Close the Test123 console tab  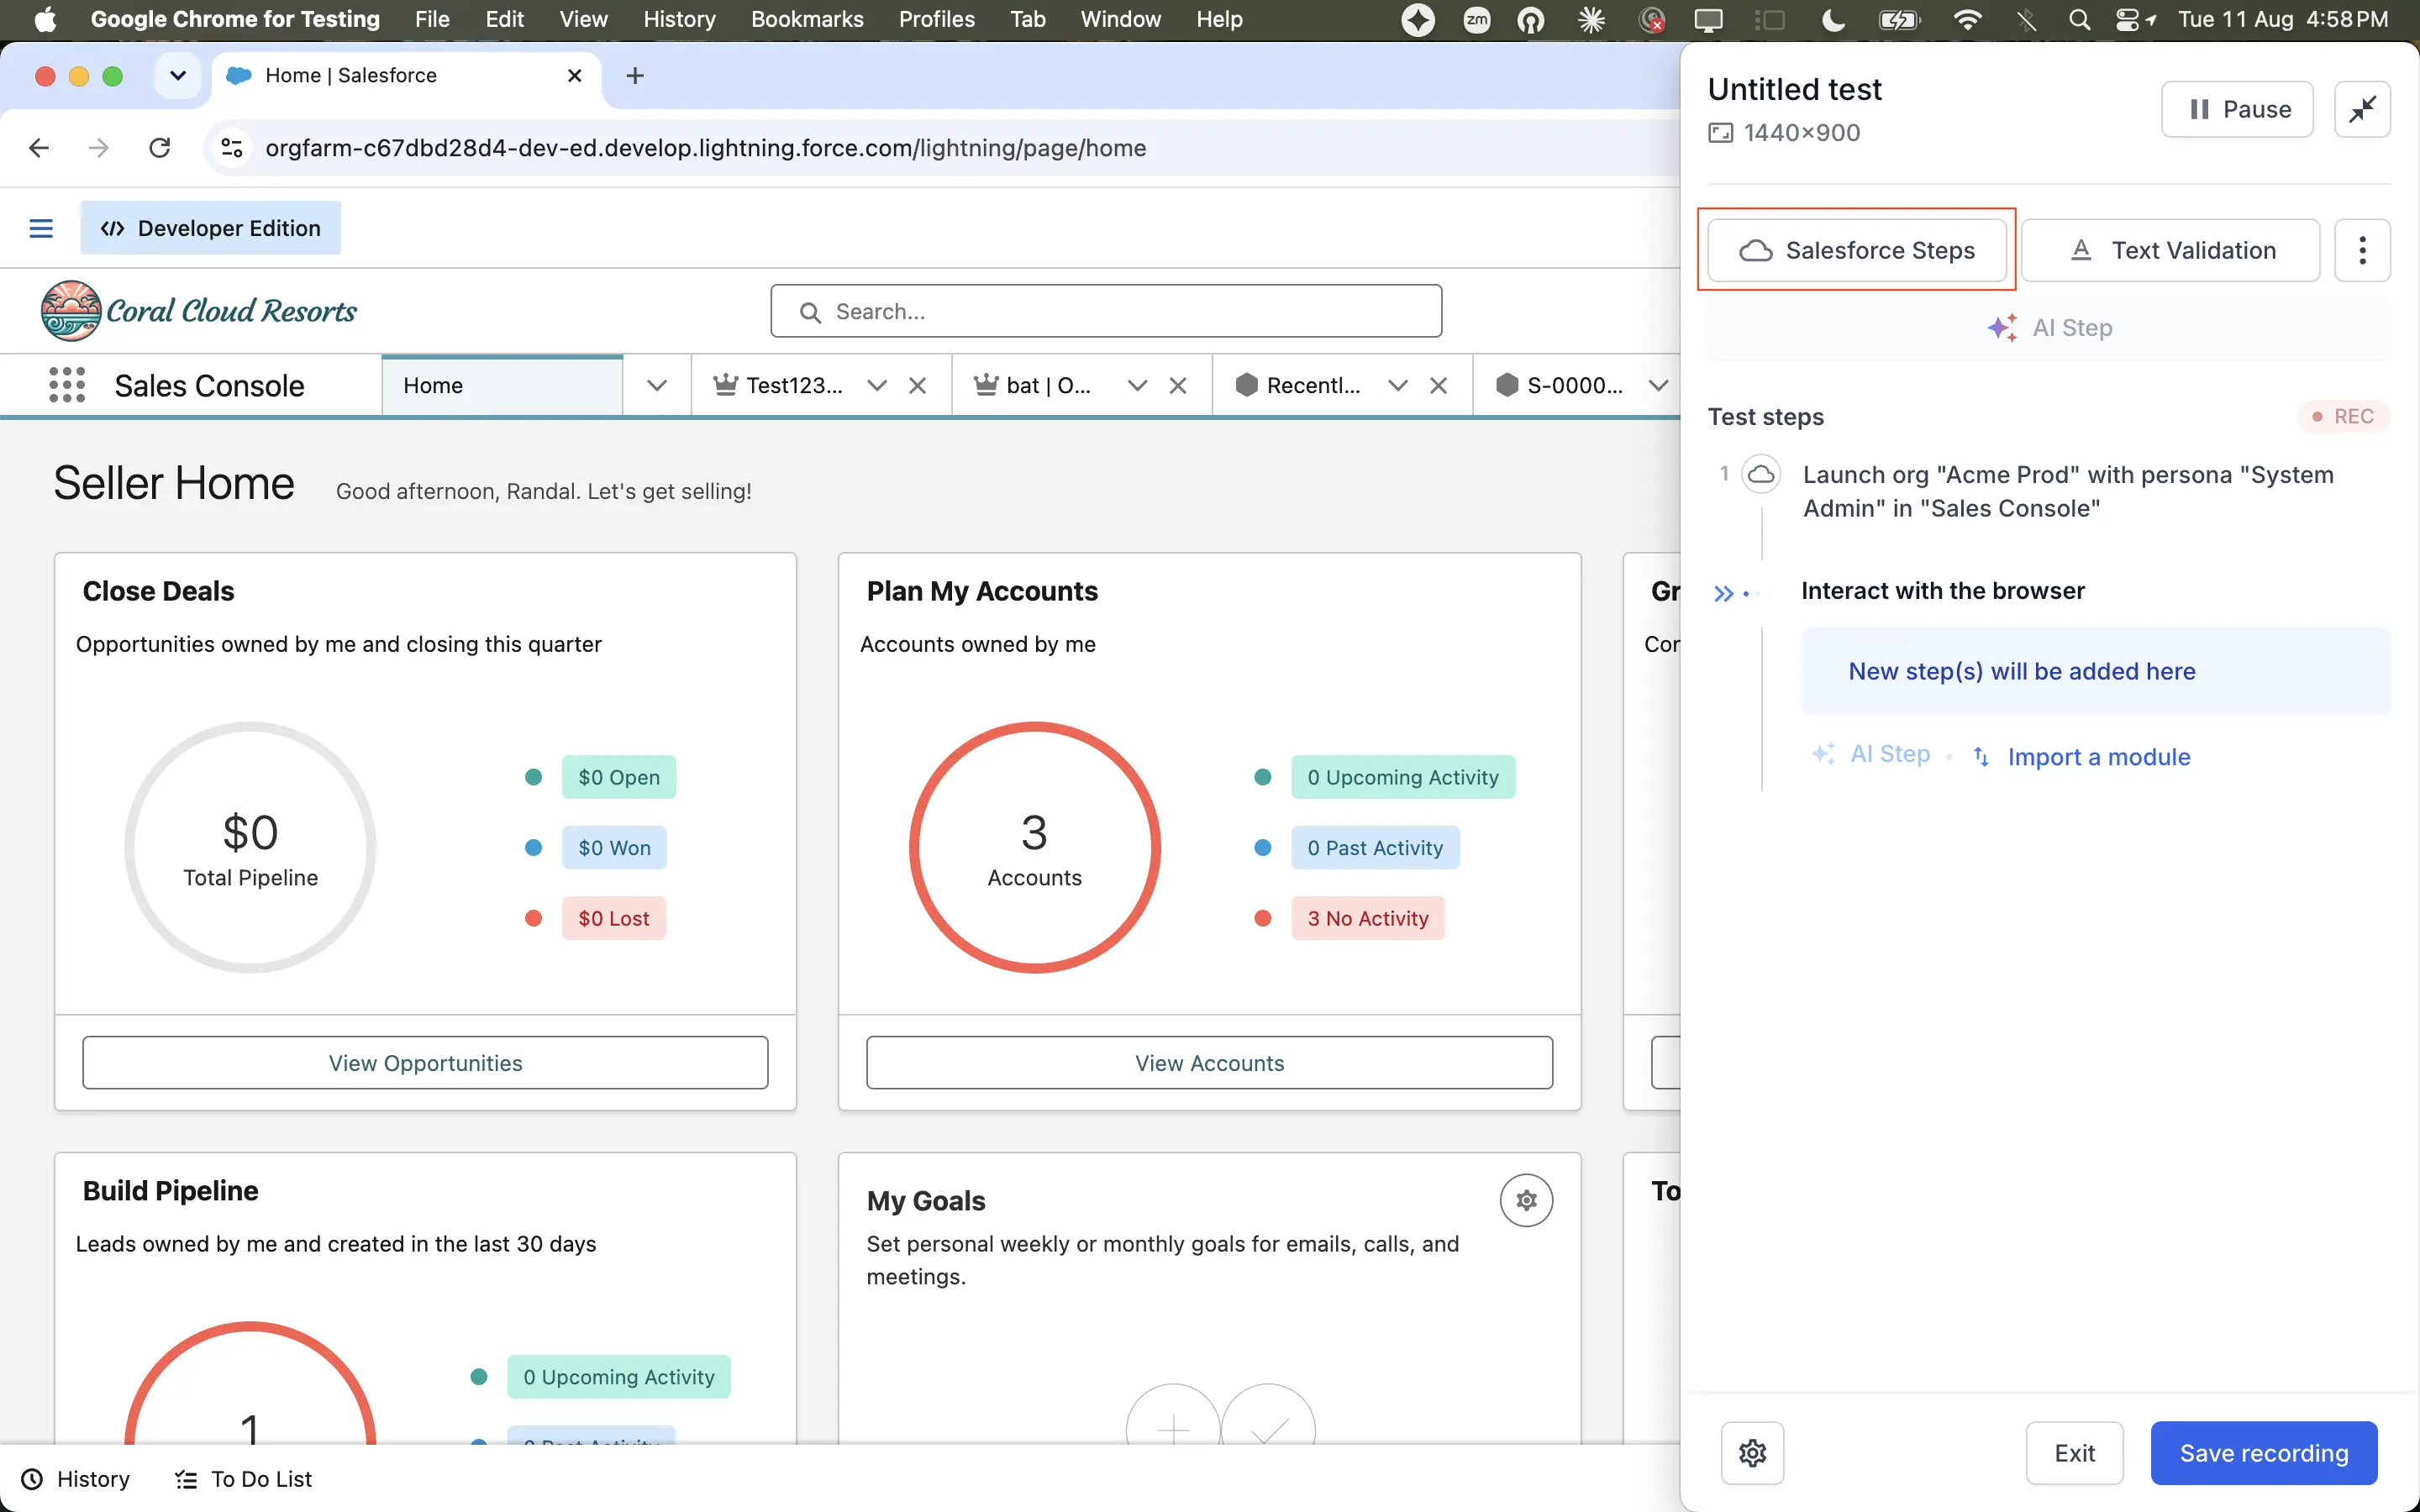[917, 386]
